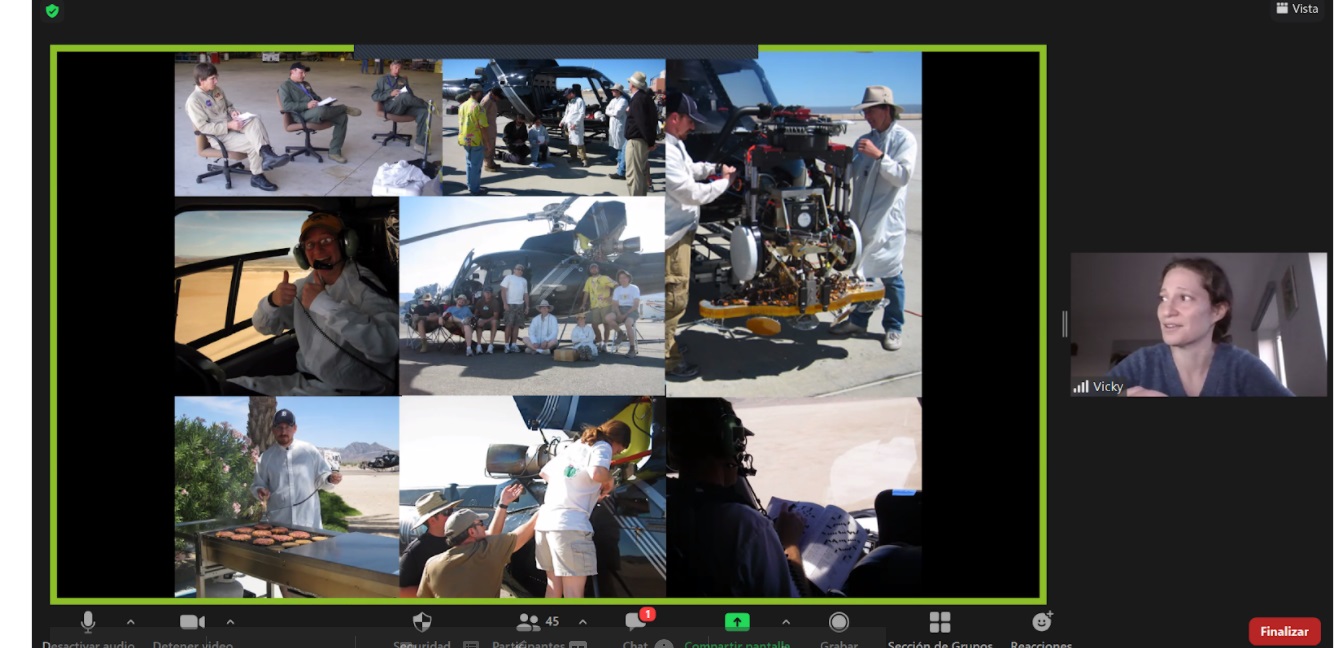Image resolution: width=1336 pixels, height=648 pixels.
Task: Open the Seguridad shield icon
Action: coord(422,622)
